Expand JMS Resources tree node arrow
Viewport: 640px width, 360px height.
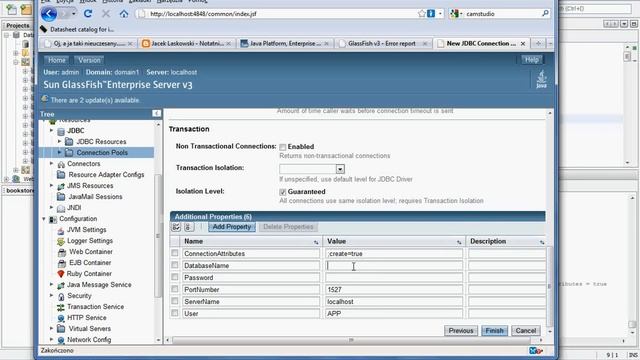[51, 185]
